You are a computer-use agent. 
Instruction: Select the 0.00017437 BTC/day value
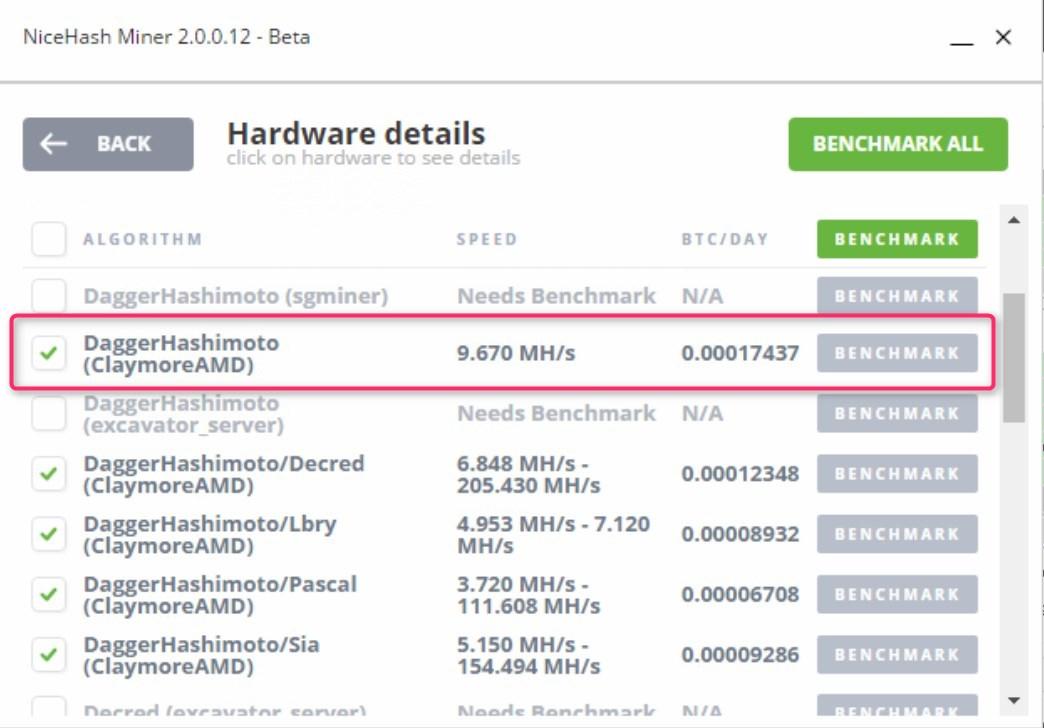tap(740, 353)
